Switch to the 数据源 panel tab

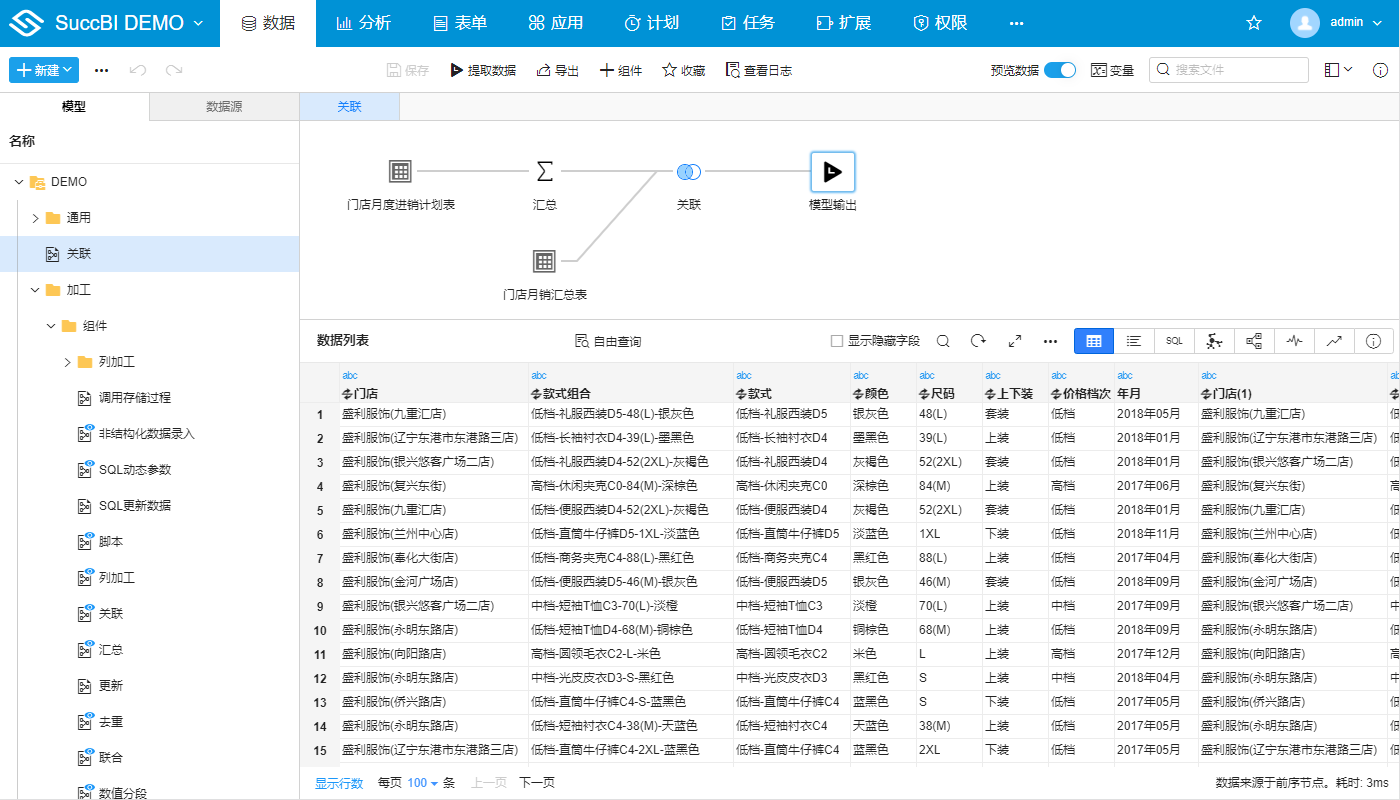point(224,106)
